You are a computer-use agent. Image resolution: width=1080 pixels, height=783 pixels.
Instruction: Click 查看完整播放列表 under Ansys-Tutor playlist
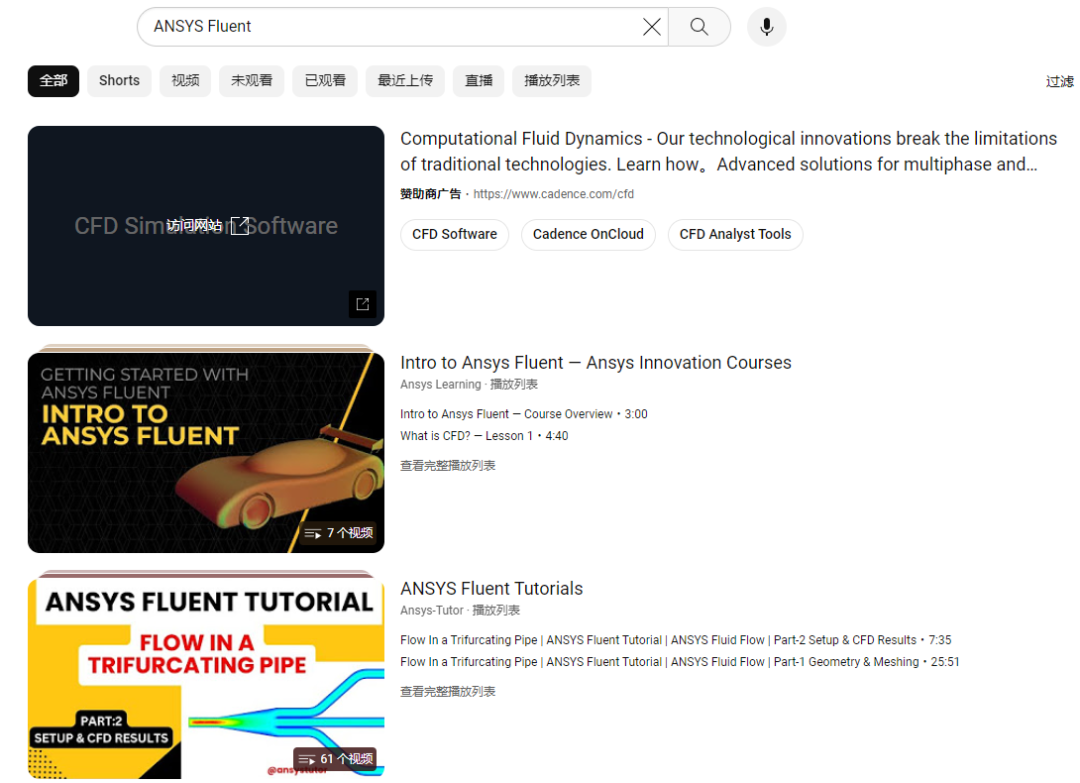click(x=448, y=691)
